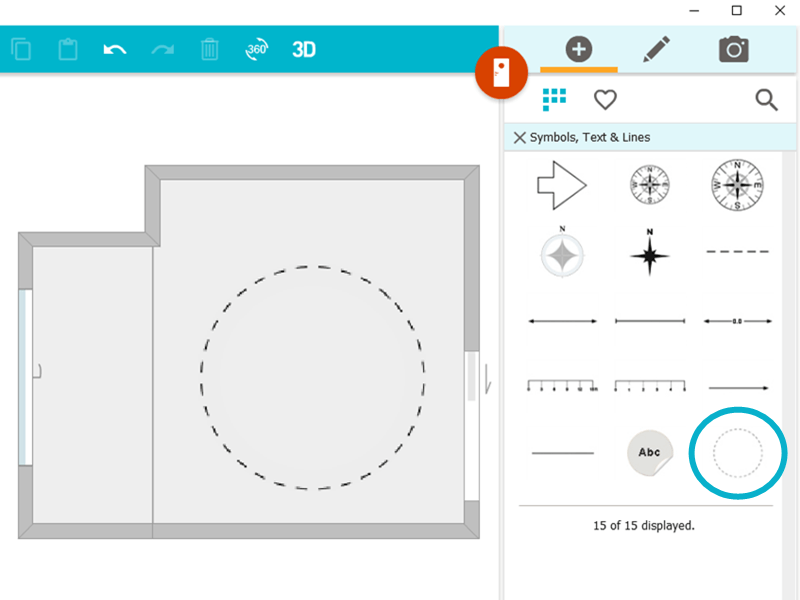
Task: Click the orange door notification badge
Action: (502, 72)
